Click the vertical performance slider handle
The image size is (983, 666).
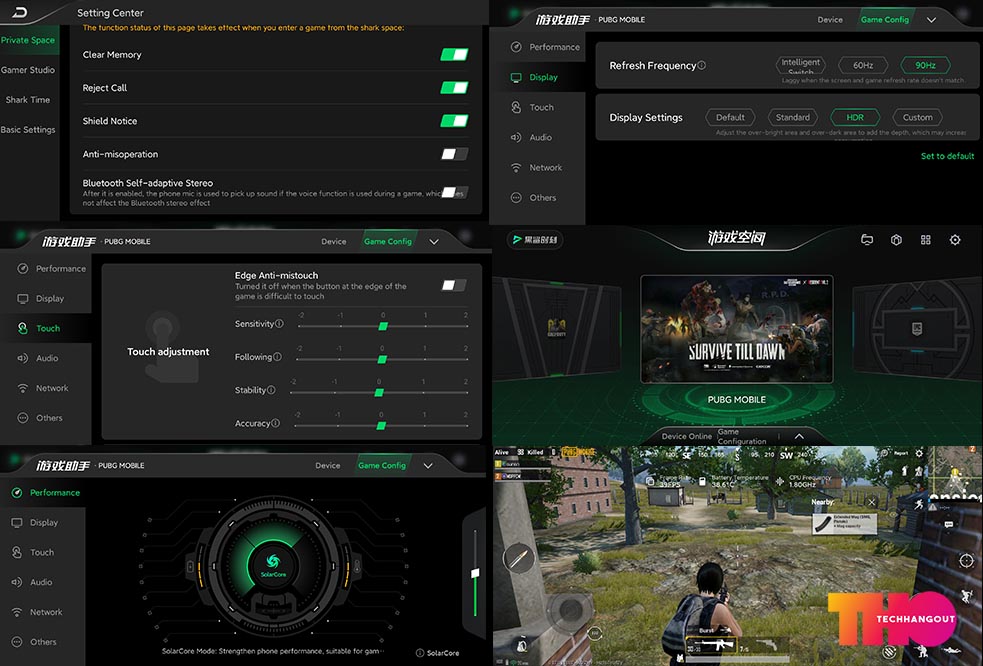[475, 573]
